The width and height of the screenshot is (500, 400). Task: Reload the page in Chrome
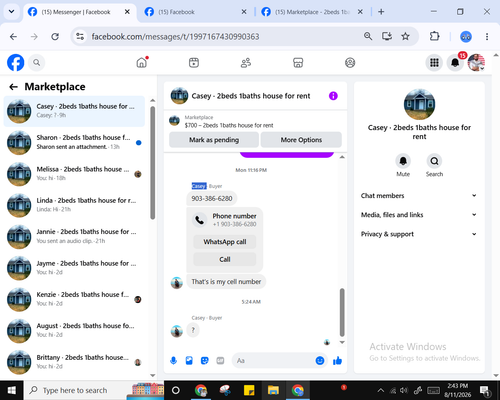pos(55,36)
